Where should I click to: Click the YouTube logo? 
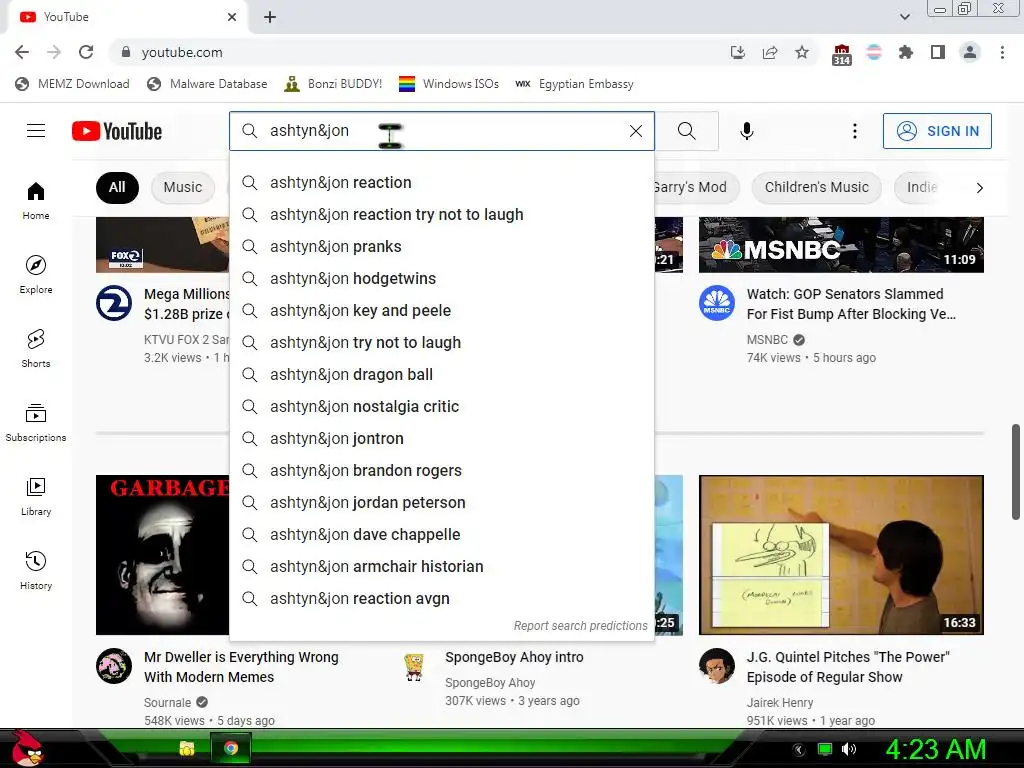[117, 131]
